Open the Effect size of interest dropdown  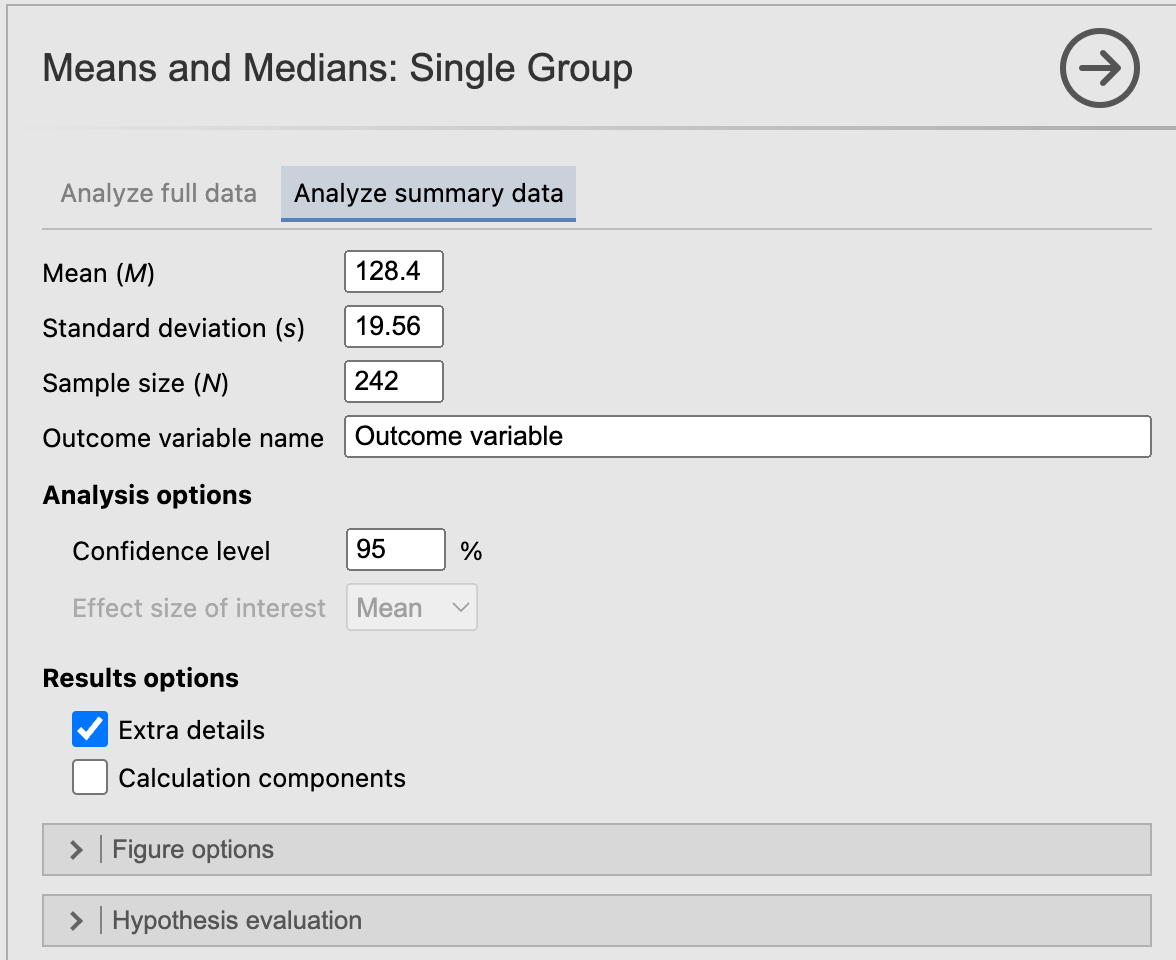click(411, 608)
